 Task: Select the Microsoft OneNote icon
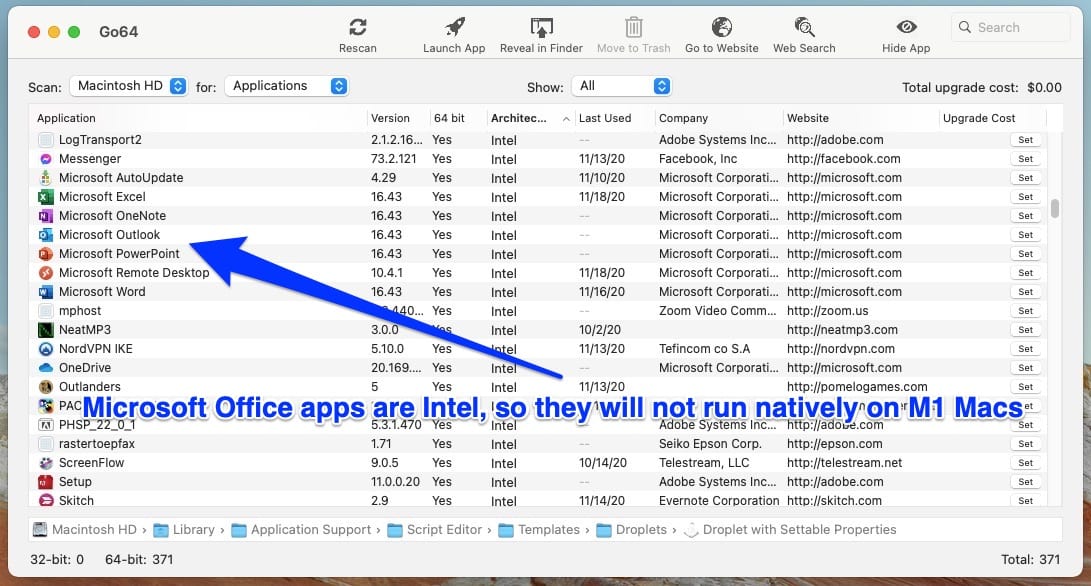(x=46, y=216)
